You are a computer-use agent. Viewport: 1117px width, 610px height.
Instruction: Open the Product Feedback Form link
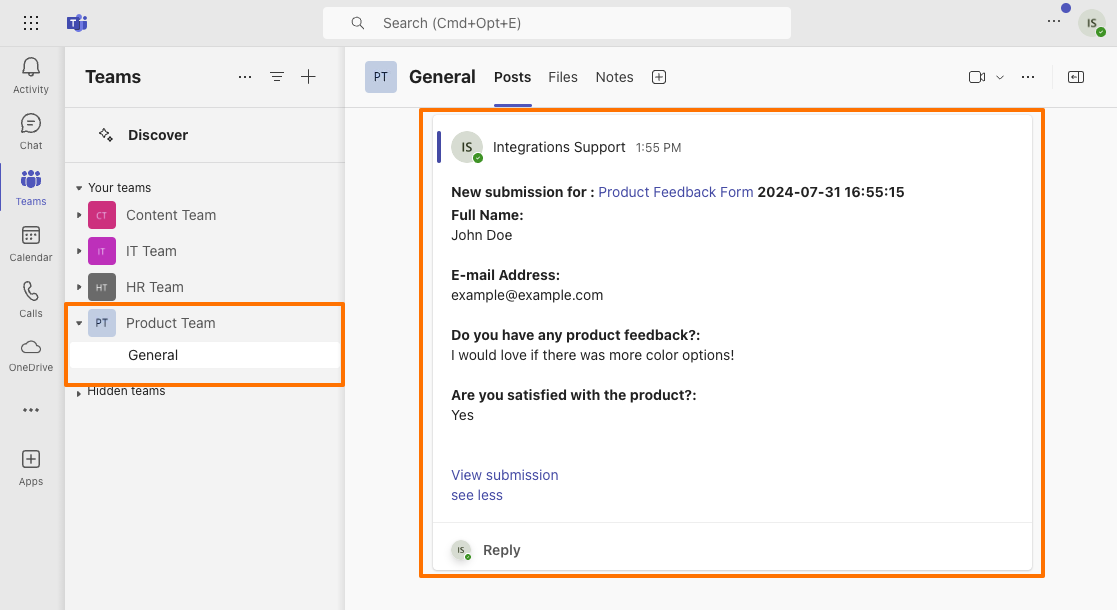click(x=675, y=192)
